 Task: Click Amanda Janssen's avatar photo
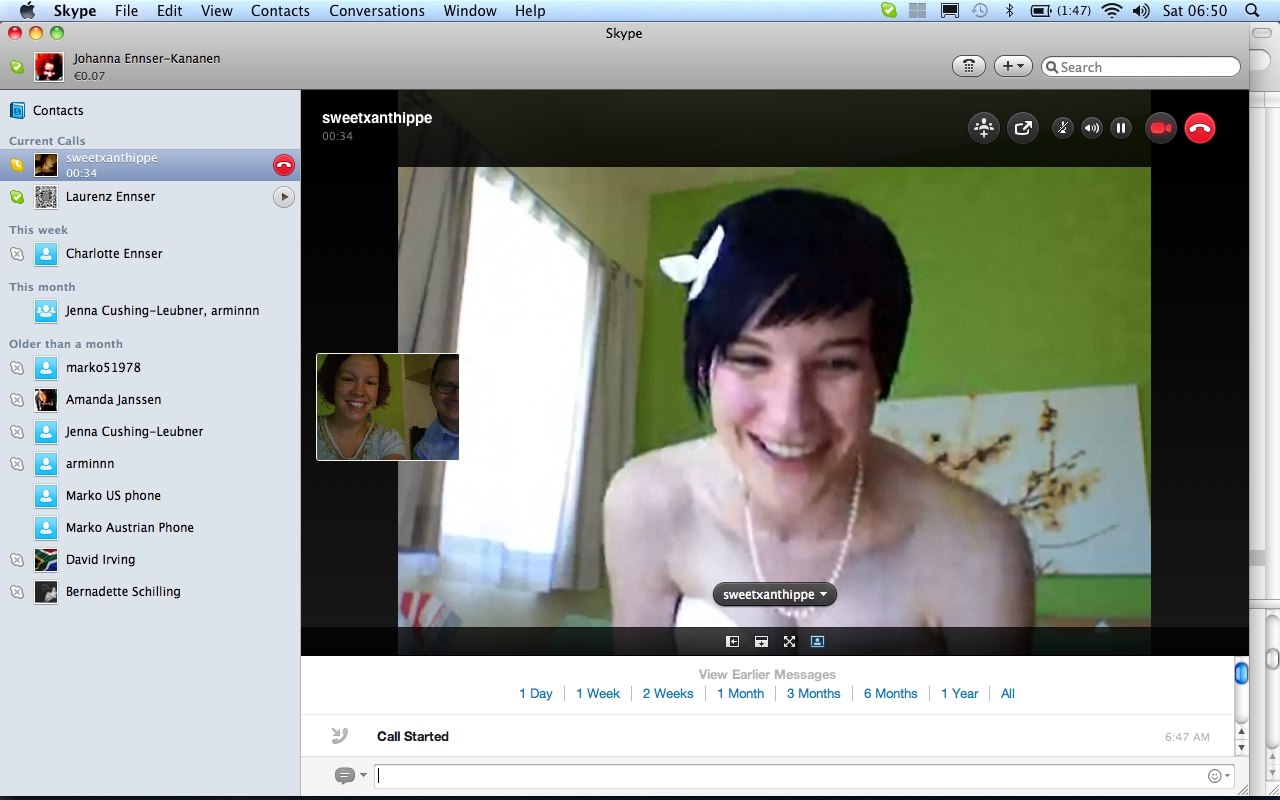click(x=46, y=400)
